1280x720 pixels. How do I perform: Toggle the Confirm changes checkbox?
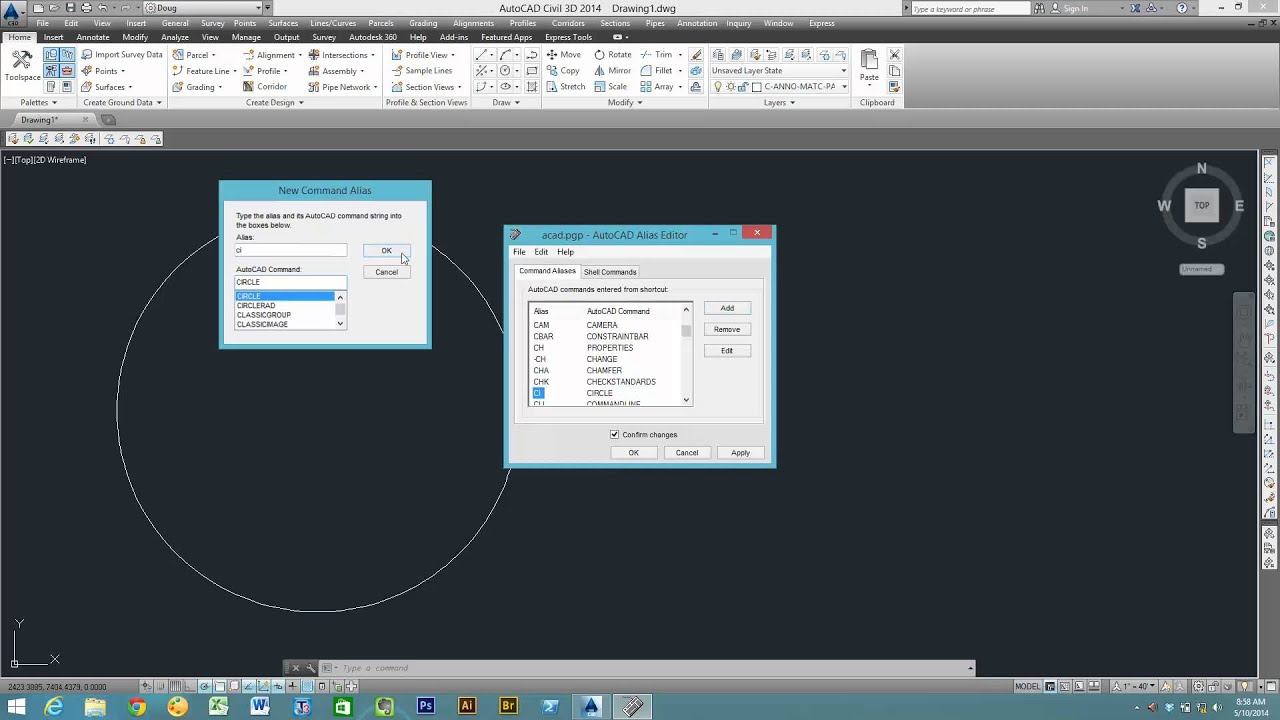[x=614, y=435]
